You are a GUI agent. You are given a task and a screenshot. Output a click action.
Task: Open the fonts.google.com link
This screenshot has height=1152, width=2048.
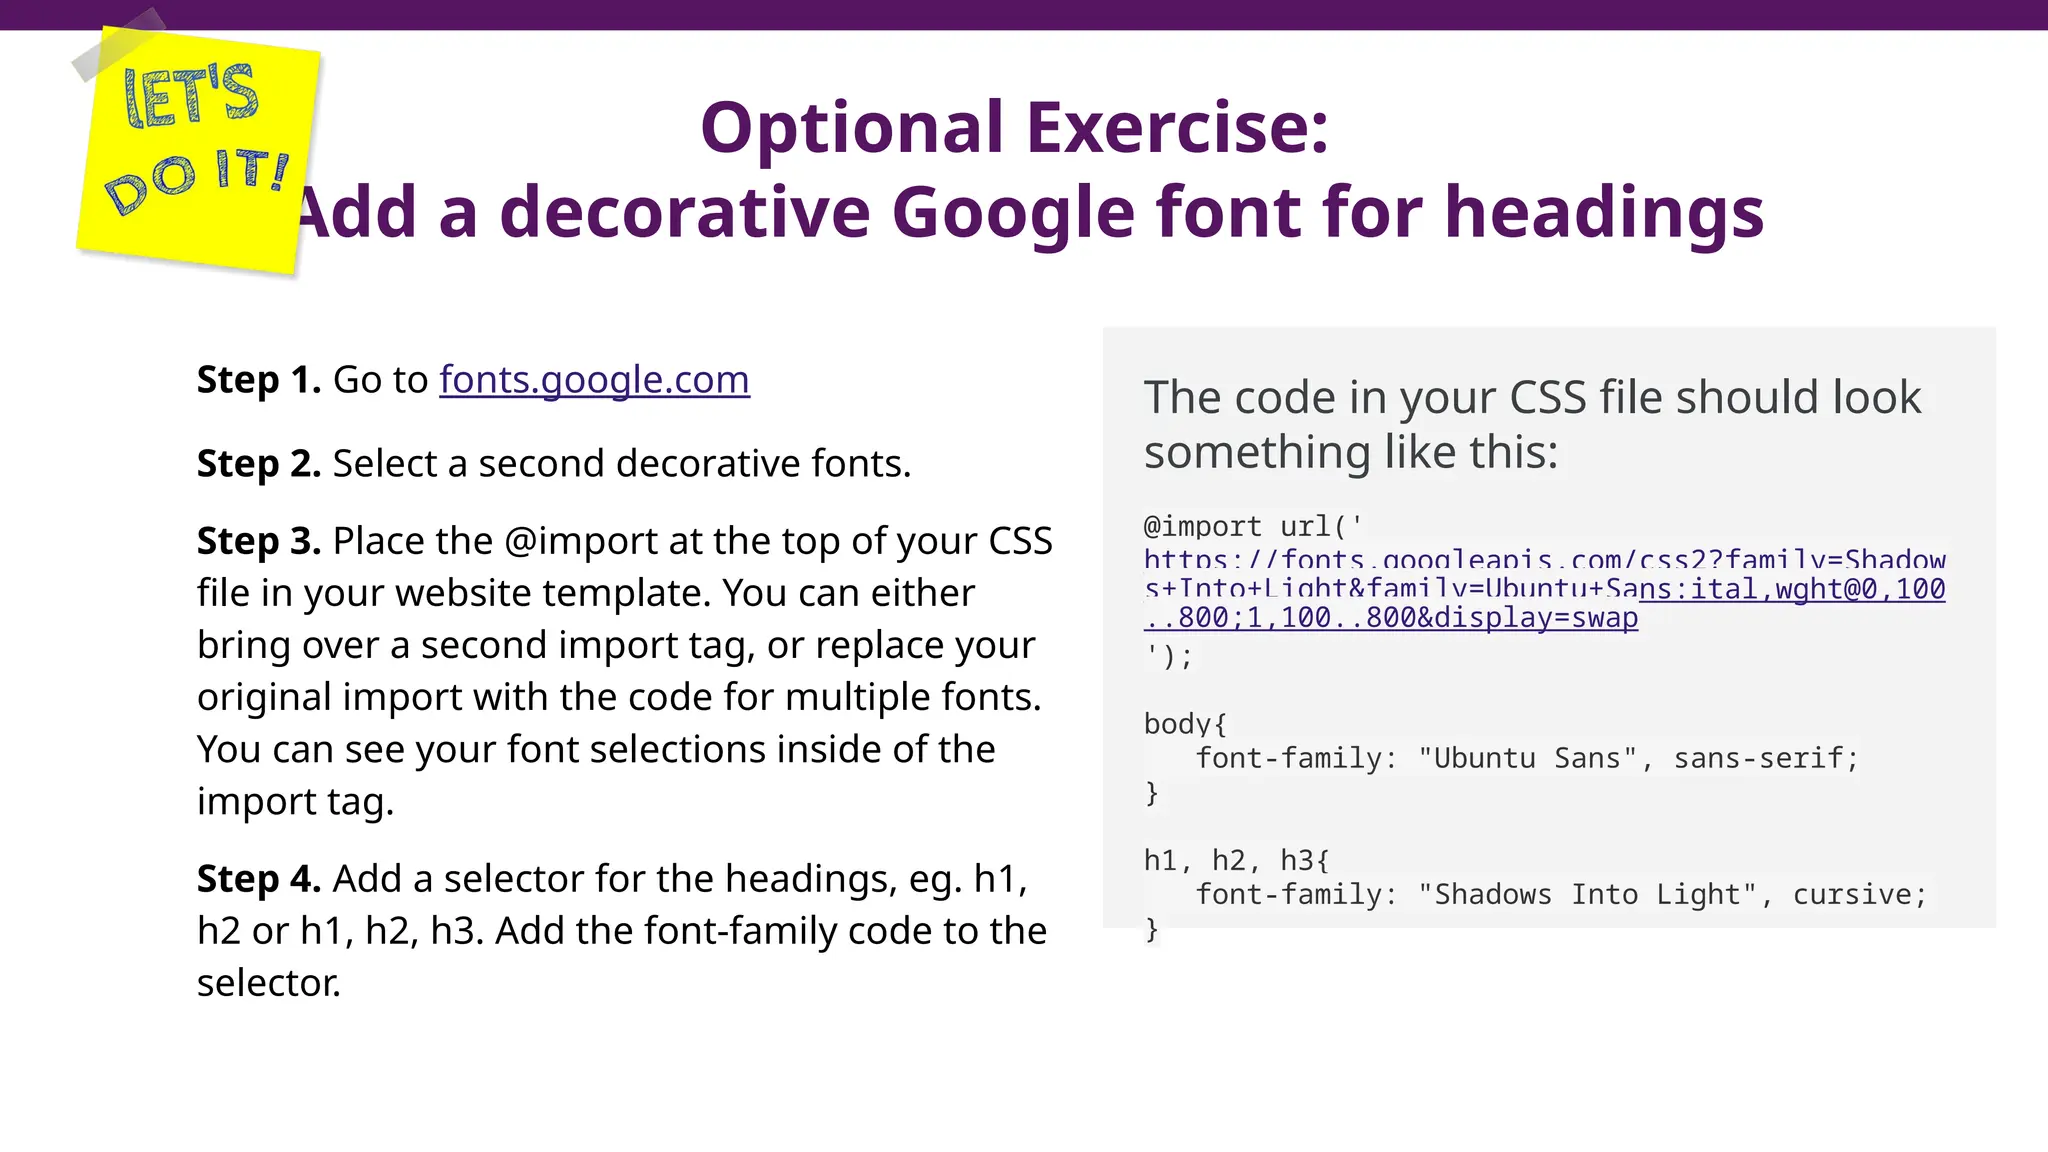(594, 381)
